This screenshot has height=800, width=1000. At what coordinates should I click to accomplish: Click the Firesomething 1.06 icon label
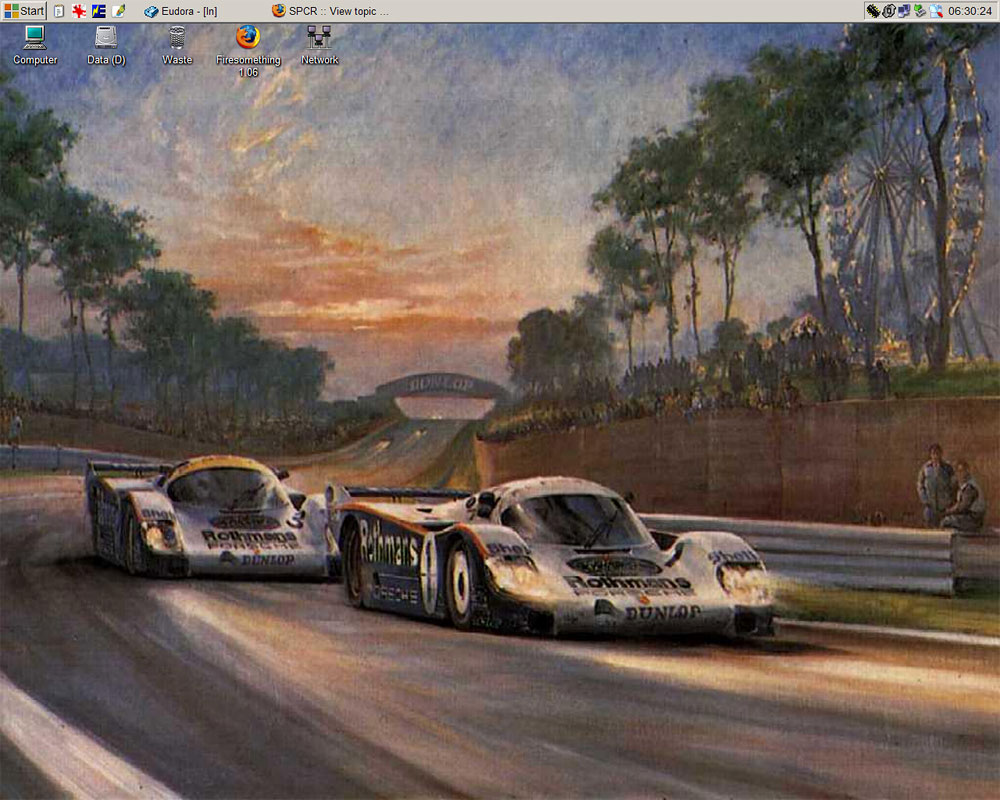(248, 66)
